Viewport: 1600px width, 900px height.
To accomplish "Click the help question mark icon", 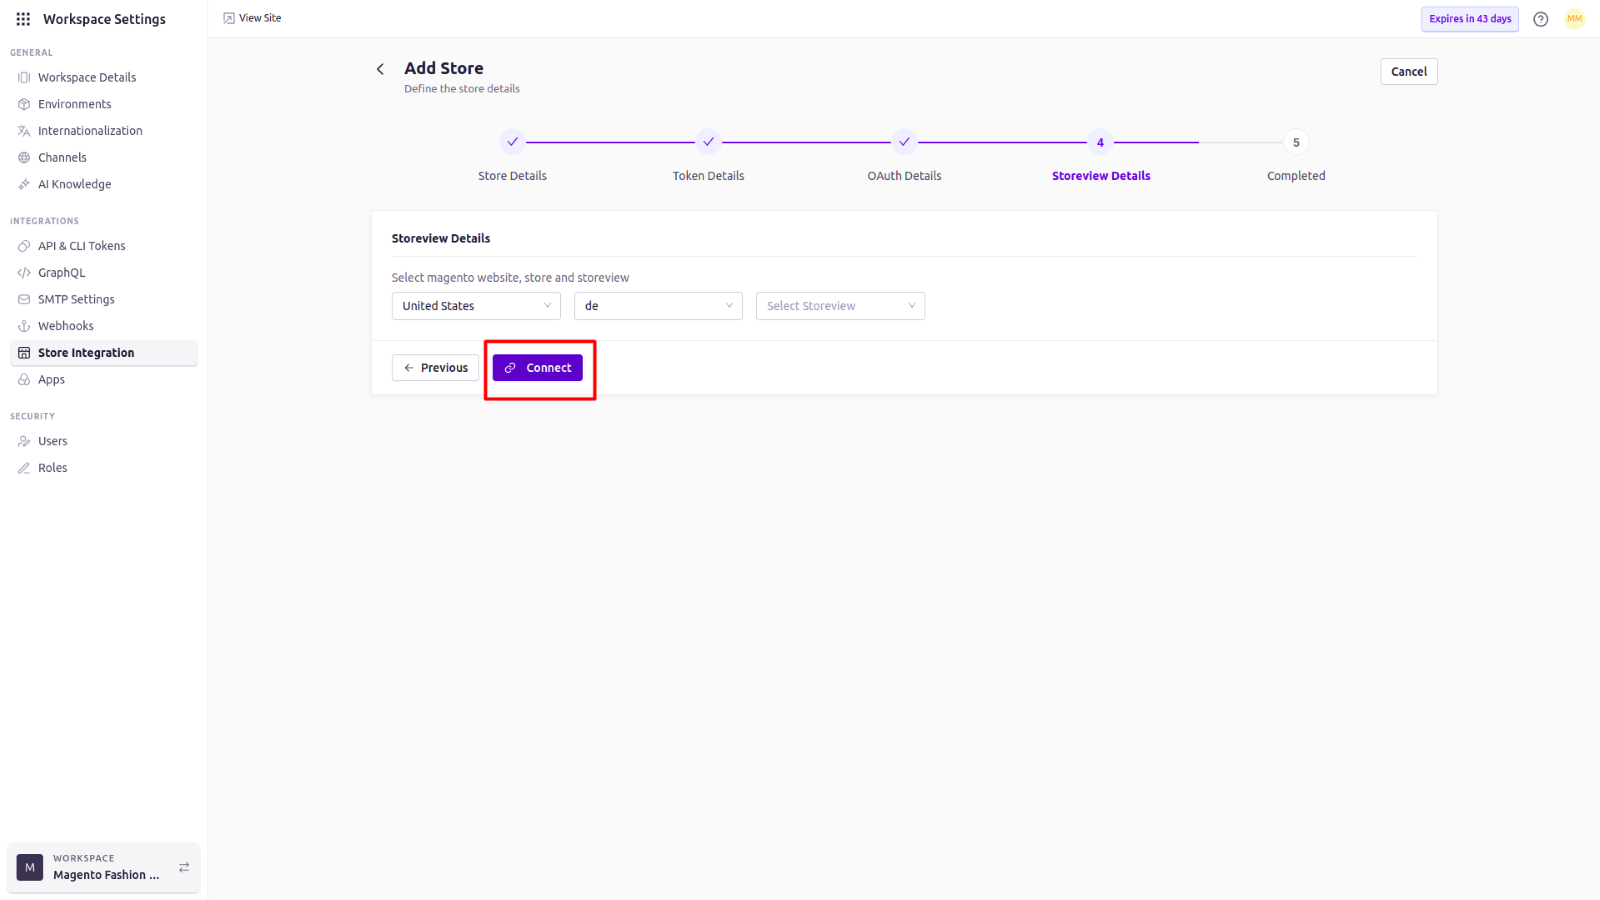I will coord(1541,19).
